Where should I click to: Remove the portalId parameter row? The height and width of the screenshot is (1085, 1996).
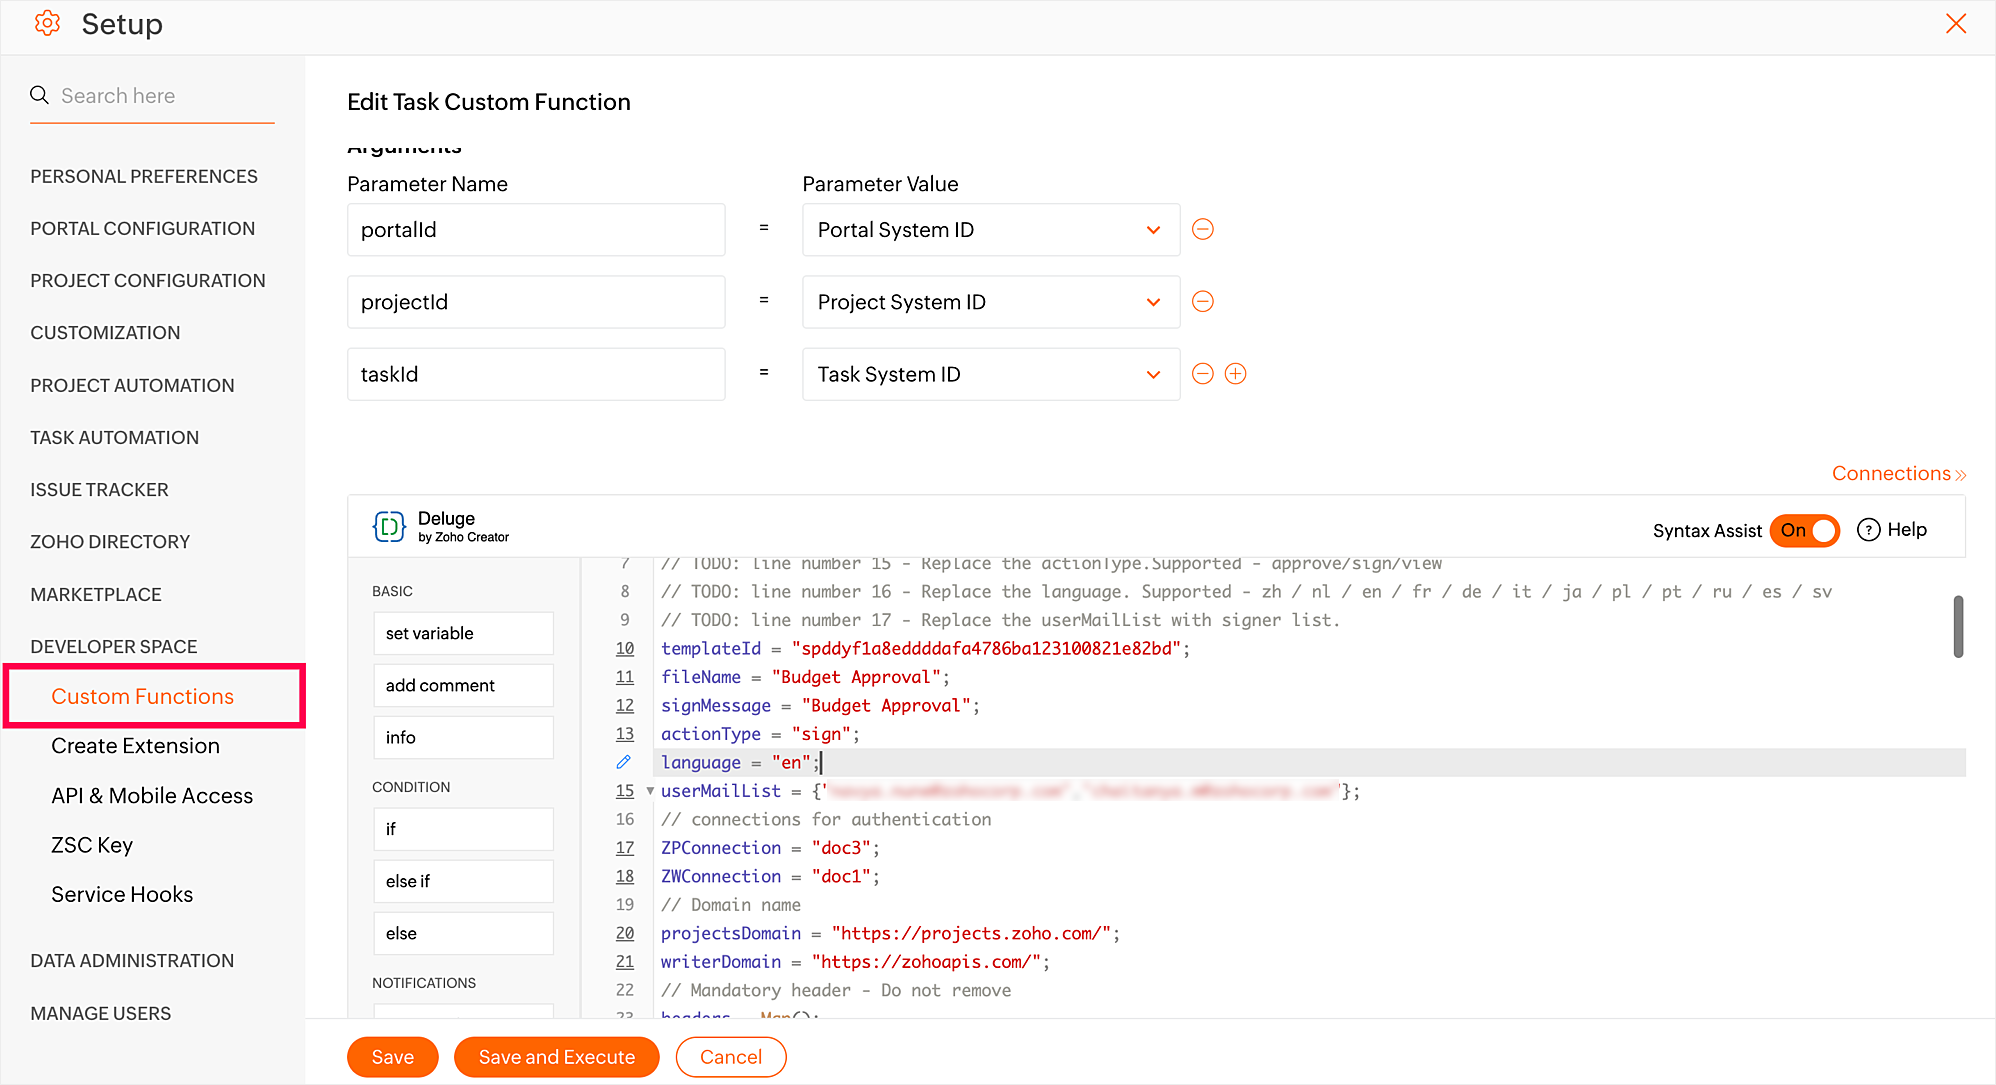[x=1203, y=229]
